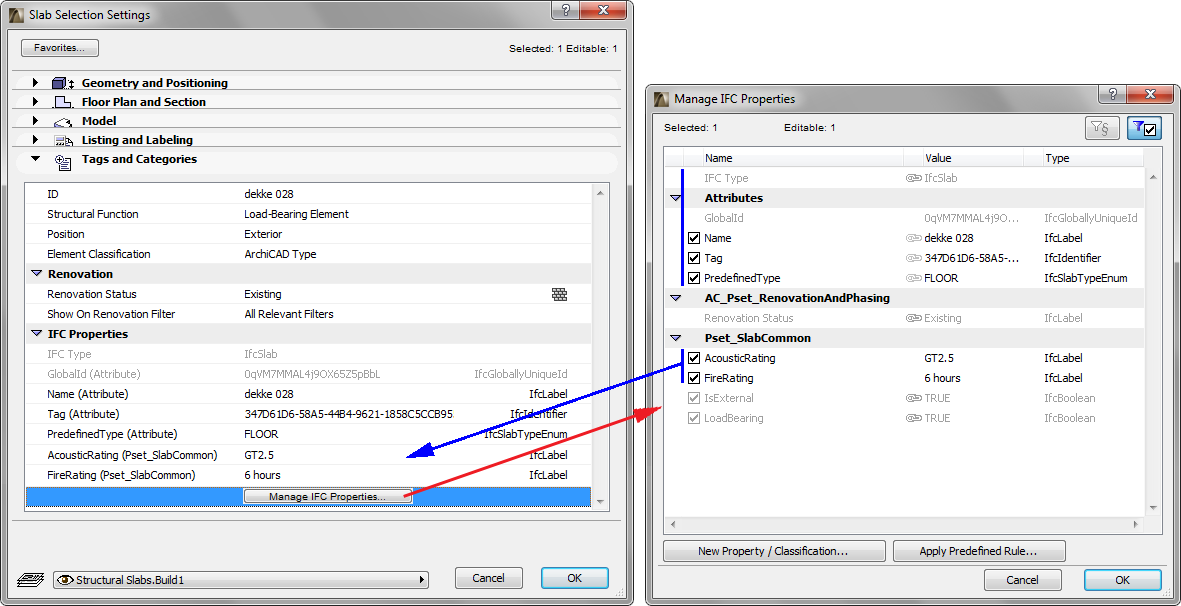1181x606 pixels.
Task: Uncheck the FireRating checkbox
Action: coord(694,378)
